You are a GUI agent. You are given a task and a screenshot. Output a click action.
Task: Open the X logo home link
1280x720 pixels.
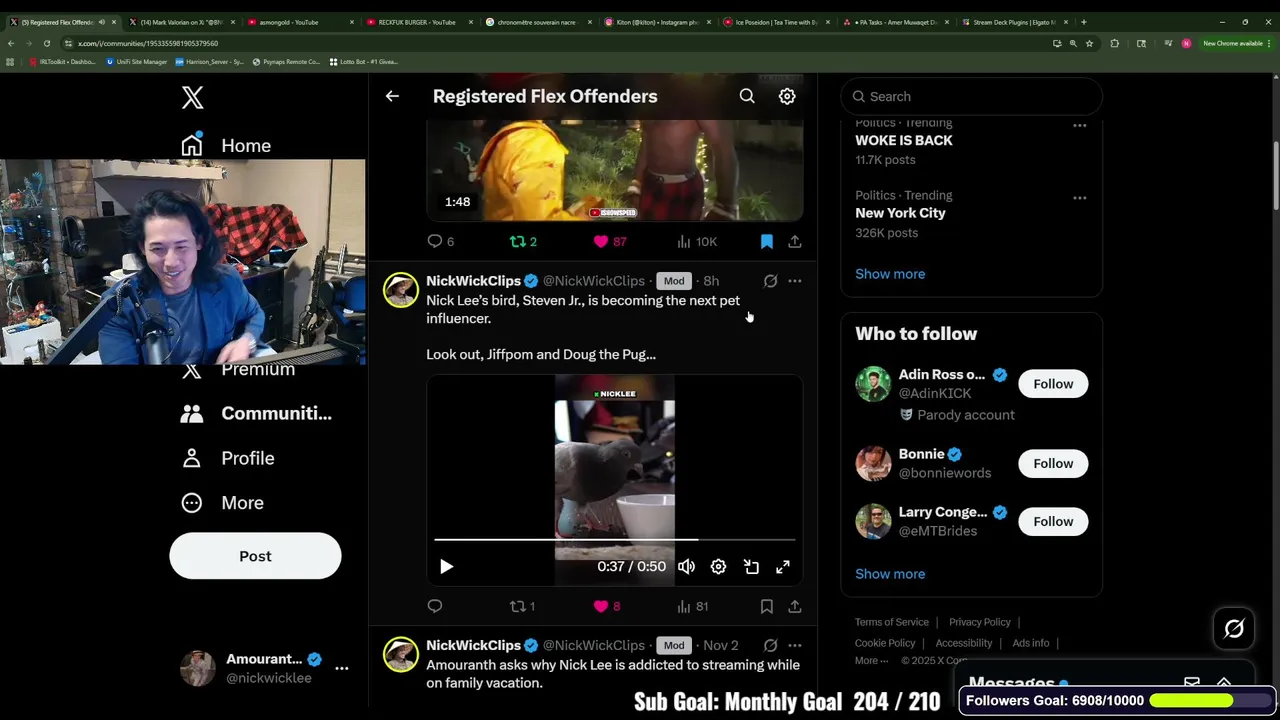[192, 97]
